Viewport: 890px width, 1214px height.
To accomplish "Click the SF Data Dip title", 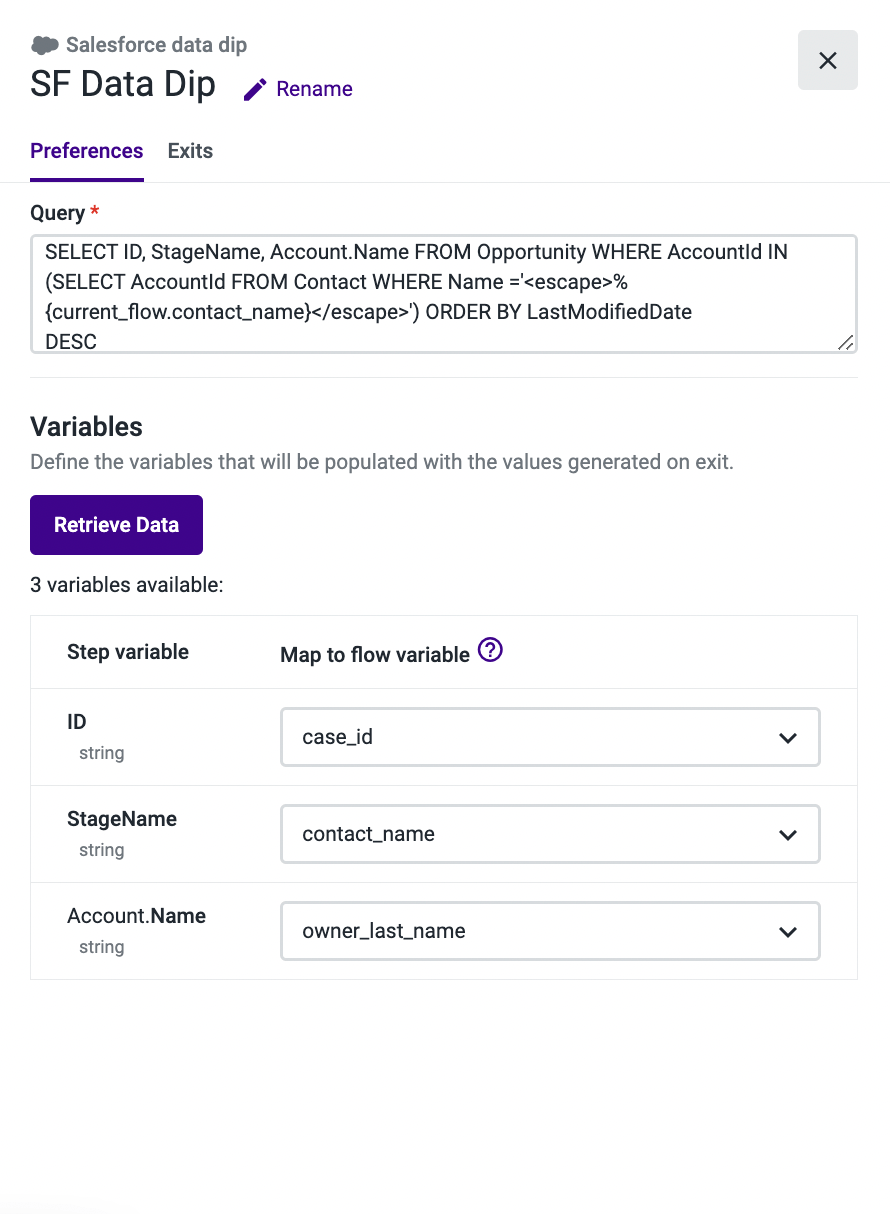I will click(123, 85).
